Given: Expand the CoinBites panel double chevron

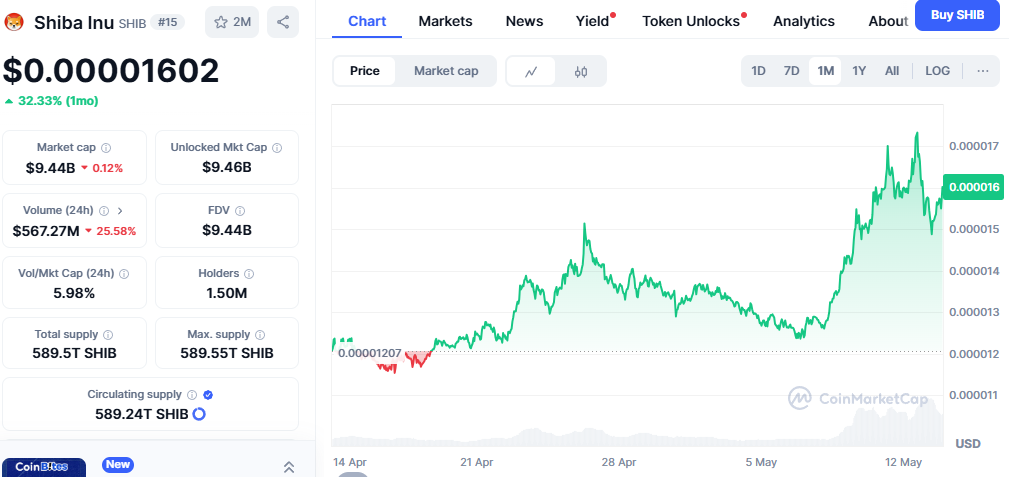Looking at the screenshot, I should point(289,467).
